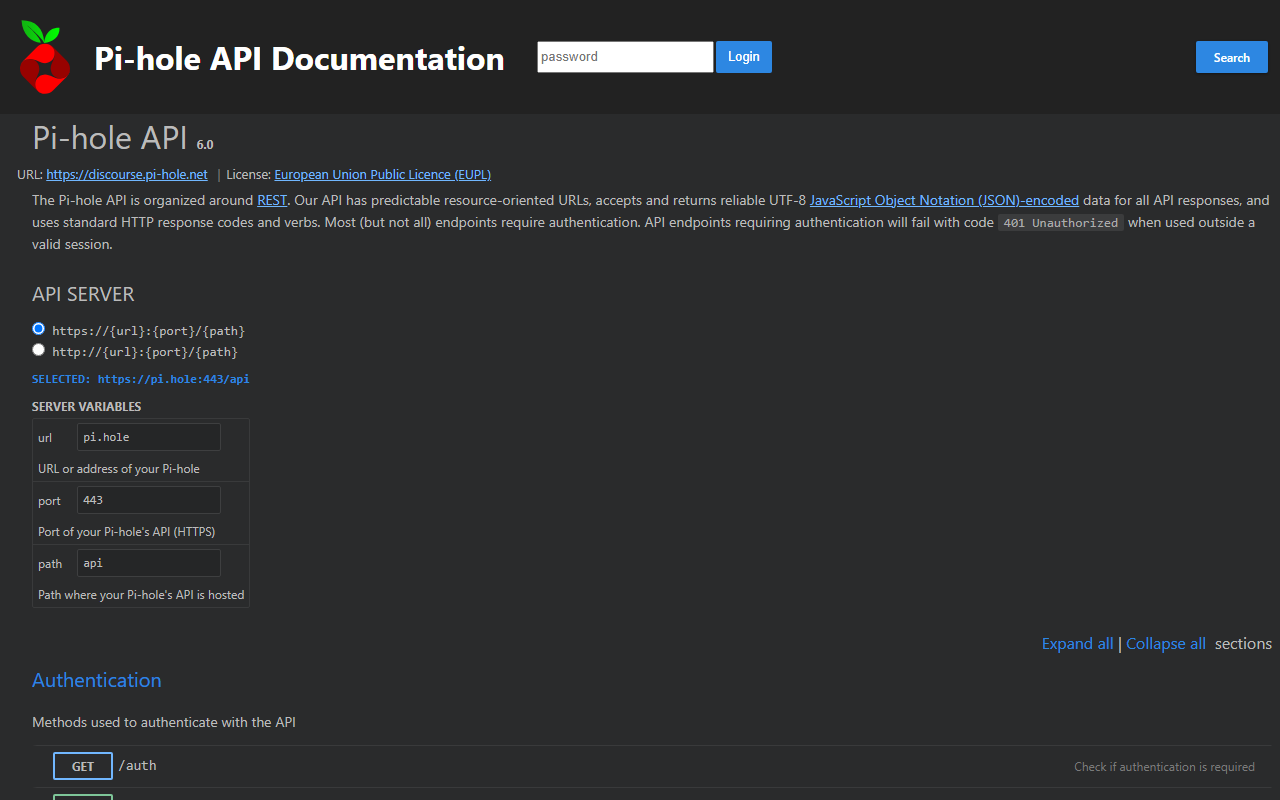Follow the REST hyperlink
Screen dimensions: 1280x800
click(272, 200)
